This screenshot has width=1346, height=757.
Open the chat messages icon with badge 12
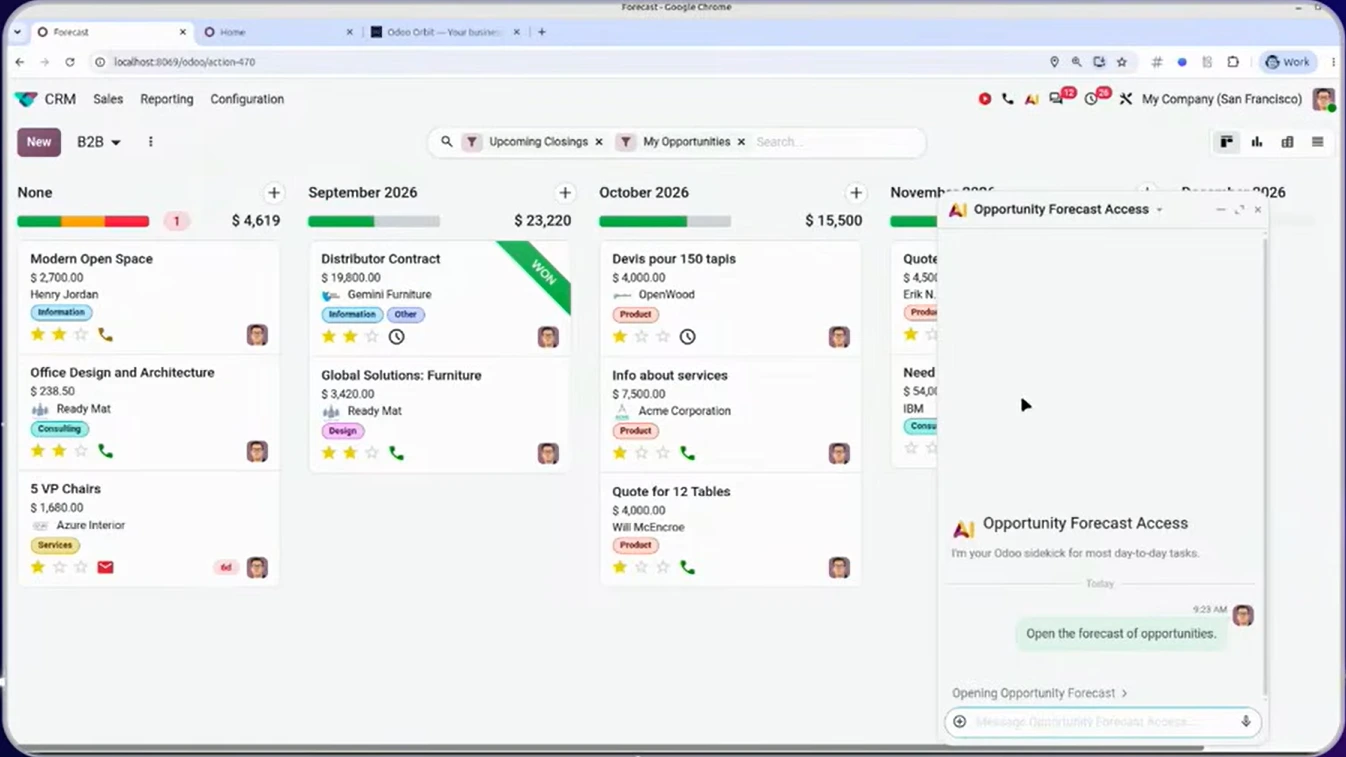pos(1057,99)
